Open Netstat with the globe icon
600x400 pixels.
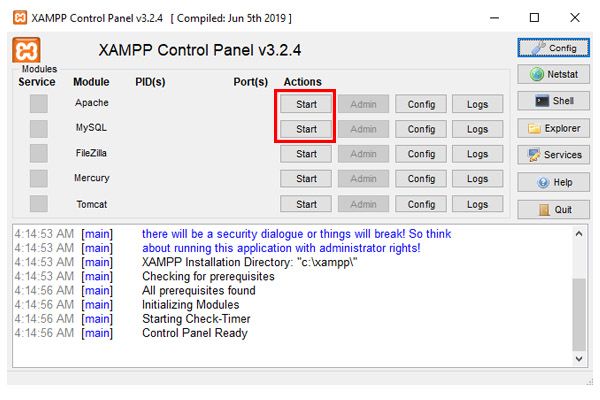553,74
